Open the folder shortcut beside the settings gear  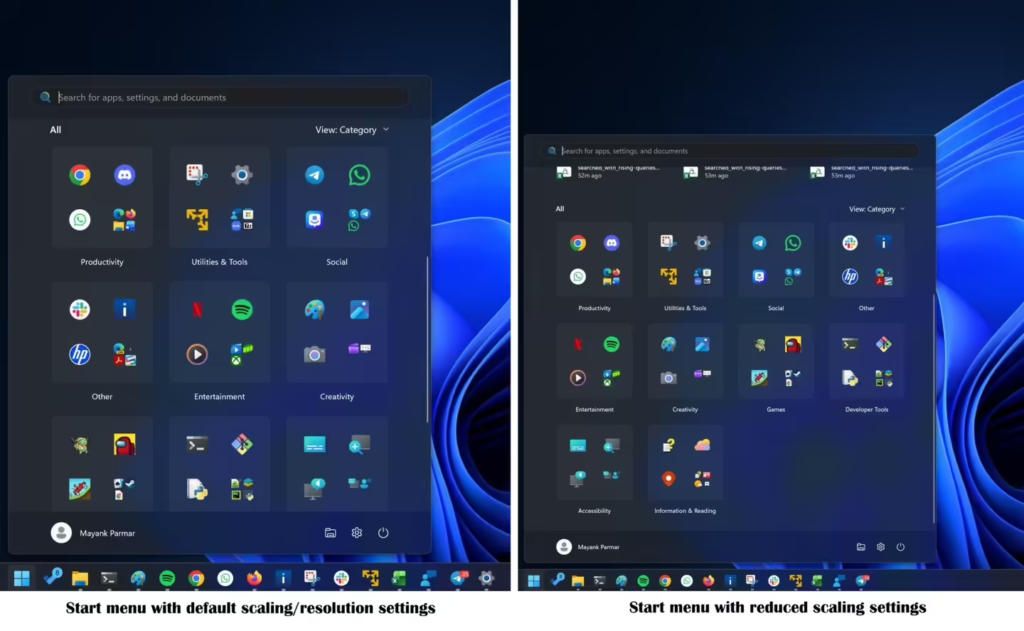(x=331, y=533)
